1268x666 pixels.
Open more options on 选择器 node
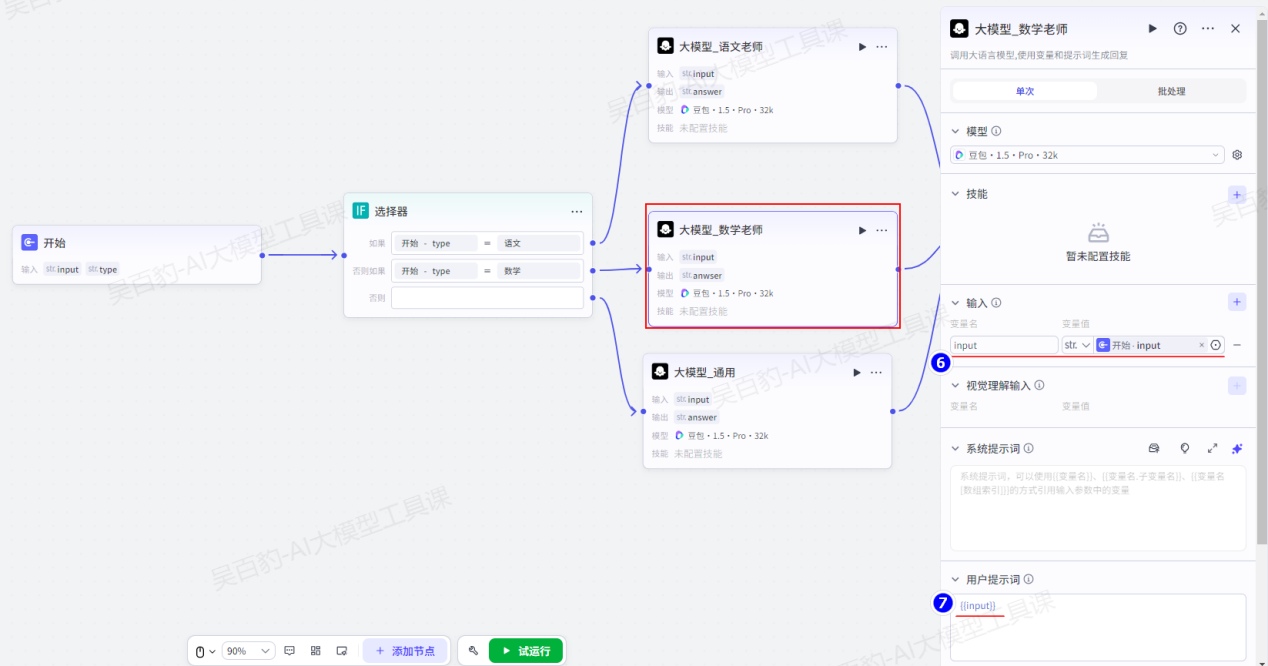point(577,212)
